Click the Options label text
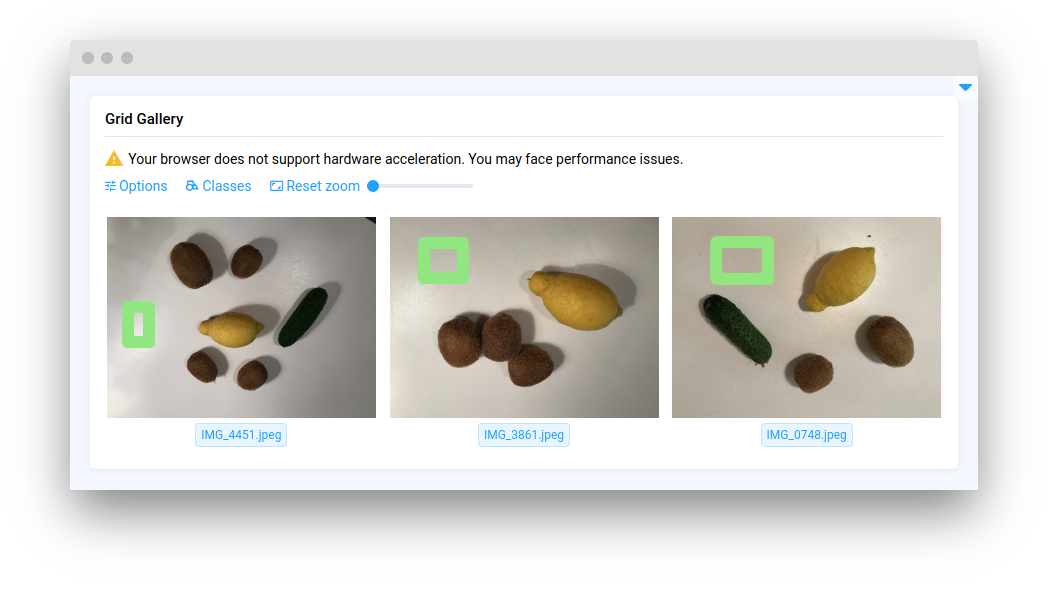The image size is (1048, 590). (x=143, y=186)
